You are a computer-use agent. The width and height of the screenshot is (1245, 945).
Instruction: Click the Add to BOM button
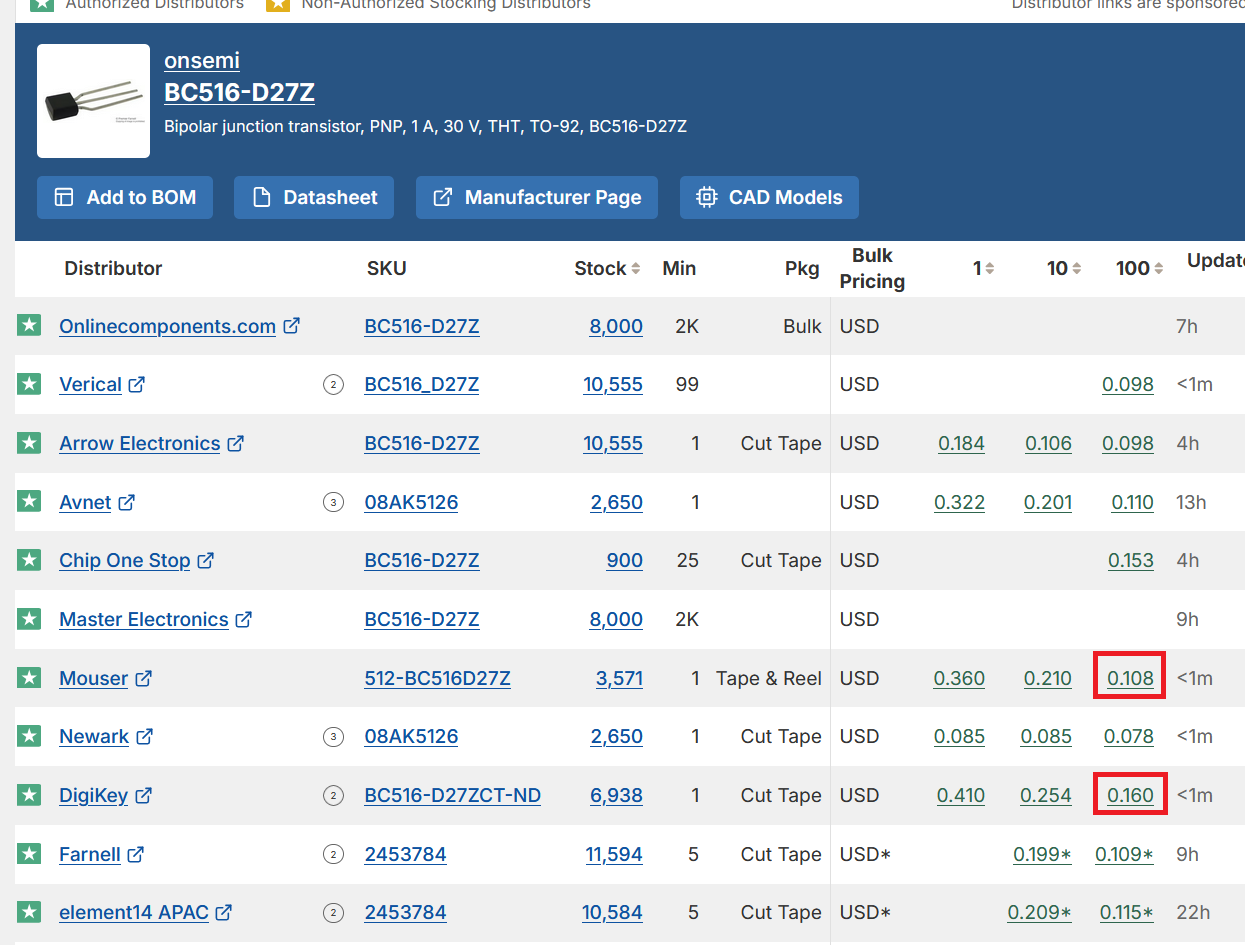click(125, 197)
